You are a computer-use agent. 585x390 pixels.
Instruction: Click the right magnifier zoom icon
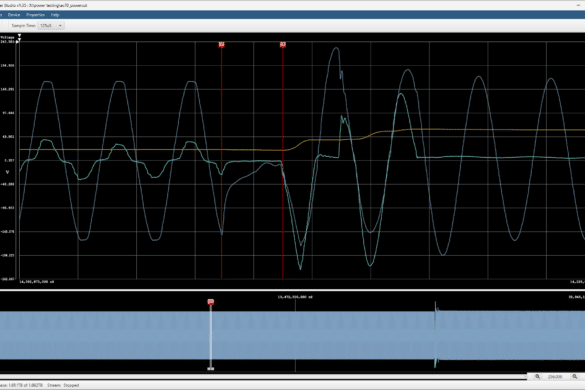(x=575, y=377)
